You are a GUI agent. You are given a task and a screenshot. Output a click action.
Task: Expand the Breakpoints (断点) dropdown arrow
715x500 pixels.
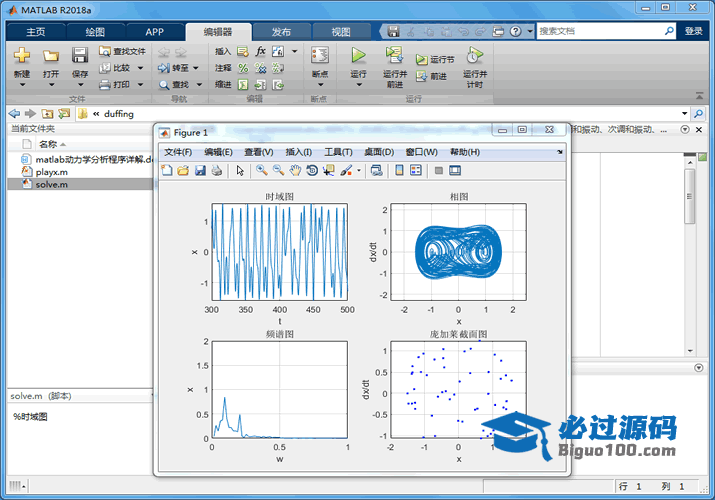pyautogui.click(x=320, y=85)
